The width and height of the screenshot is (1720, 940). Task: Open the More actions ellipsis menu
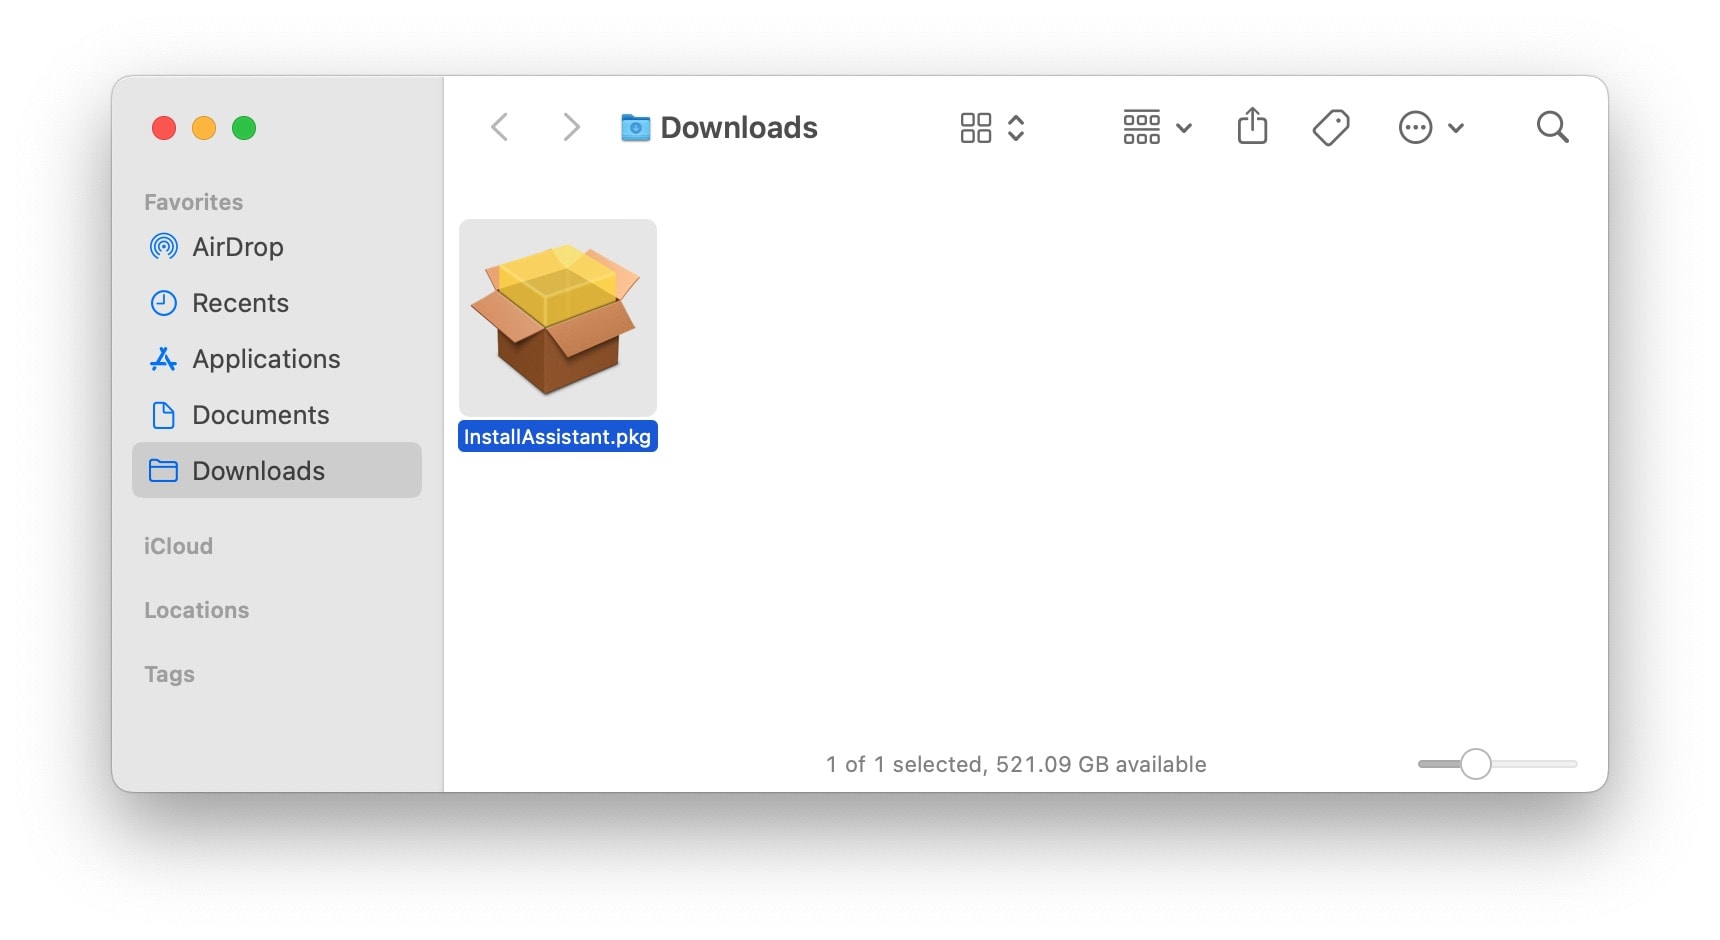click(1430, 128)
